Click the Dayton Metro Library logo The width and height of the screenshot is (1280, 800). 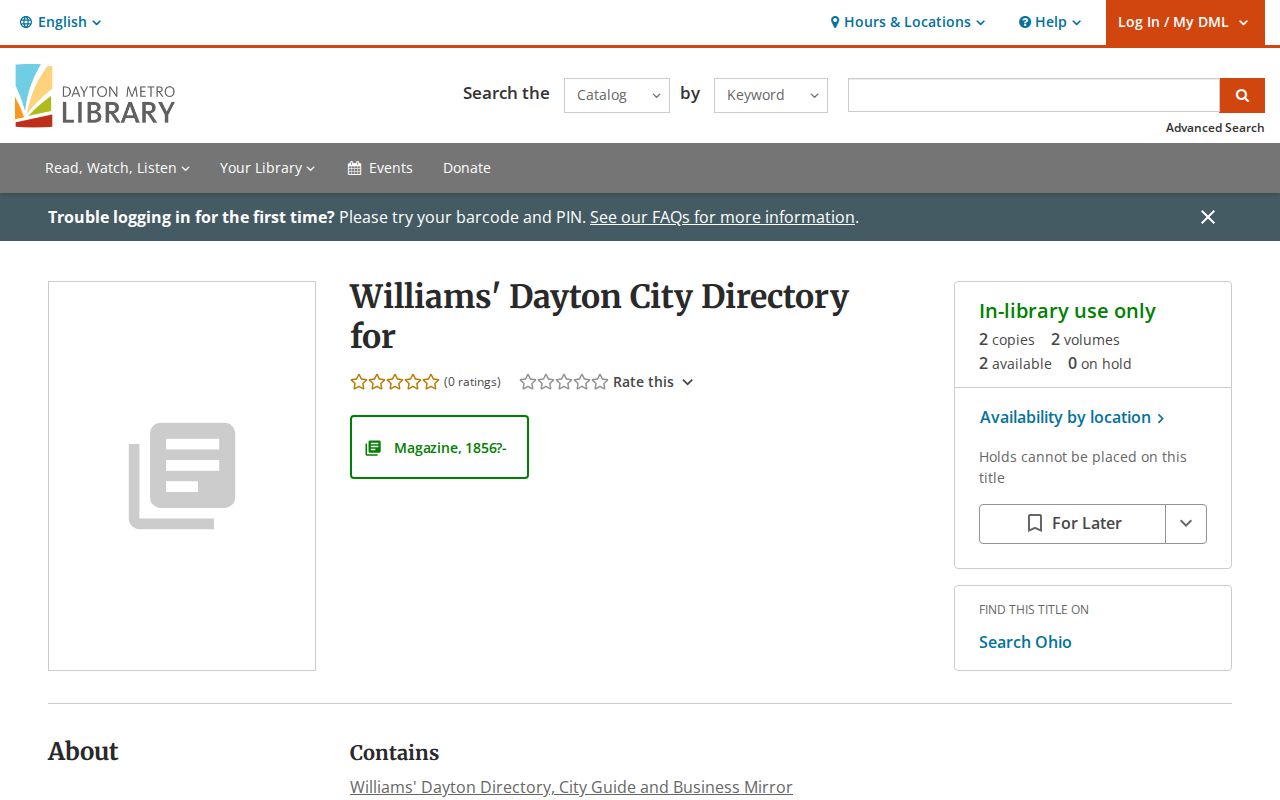[95, 96]
